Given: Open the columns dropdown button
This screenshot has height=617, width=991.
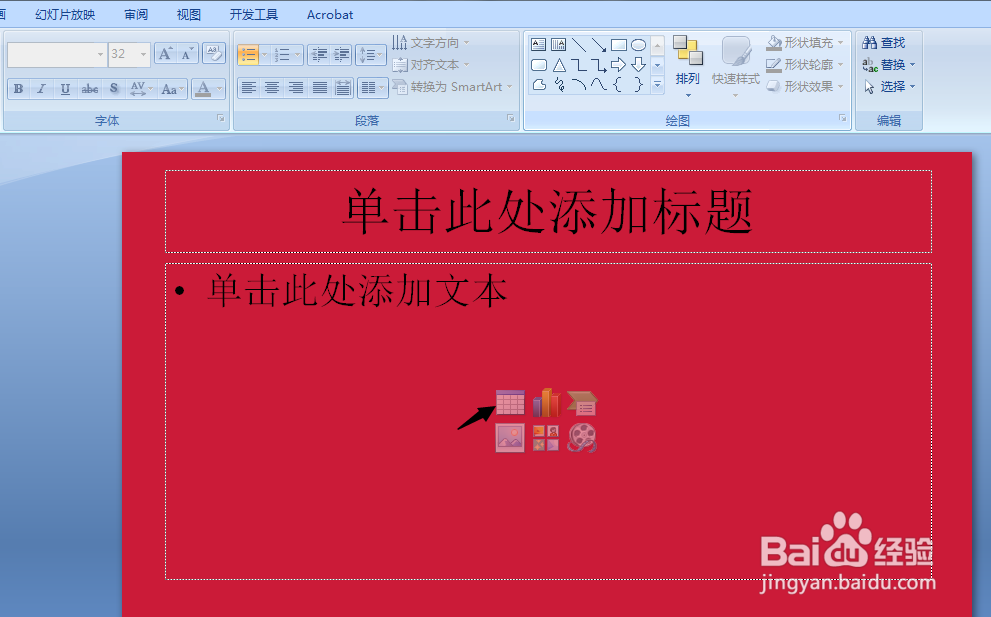Looking at the screenshot, I should 372,88.
